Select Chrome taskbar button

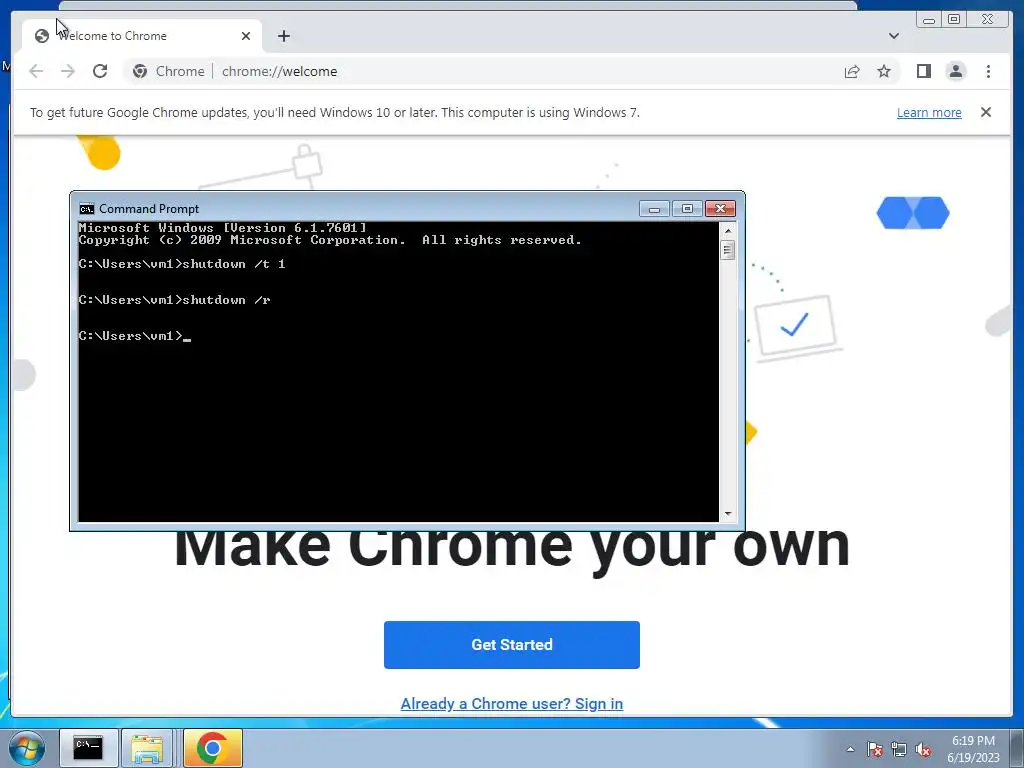[212, 748]
